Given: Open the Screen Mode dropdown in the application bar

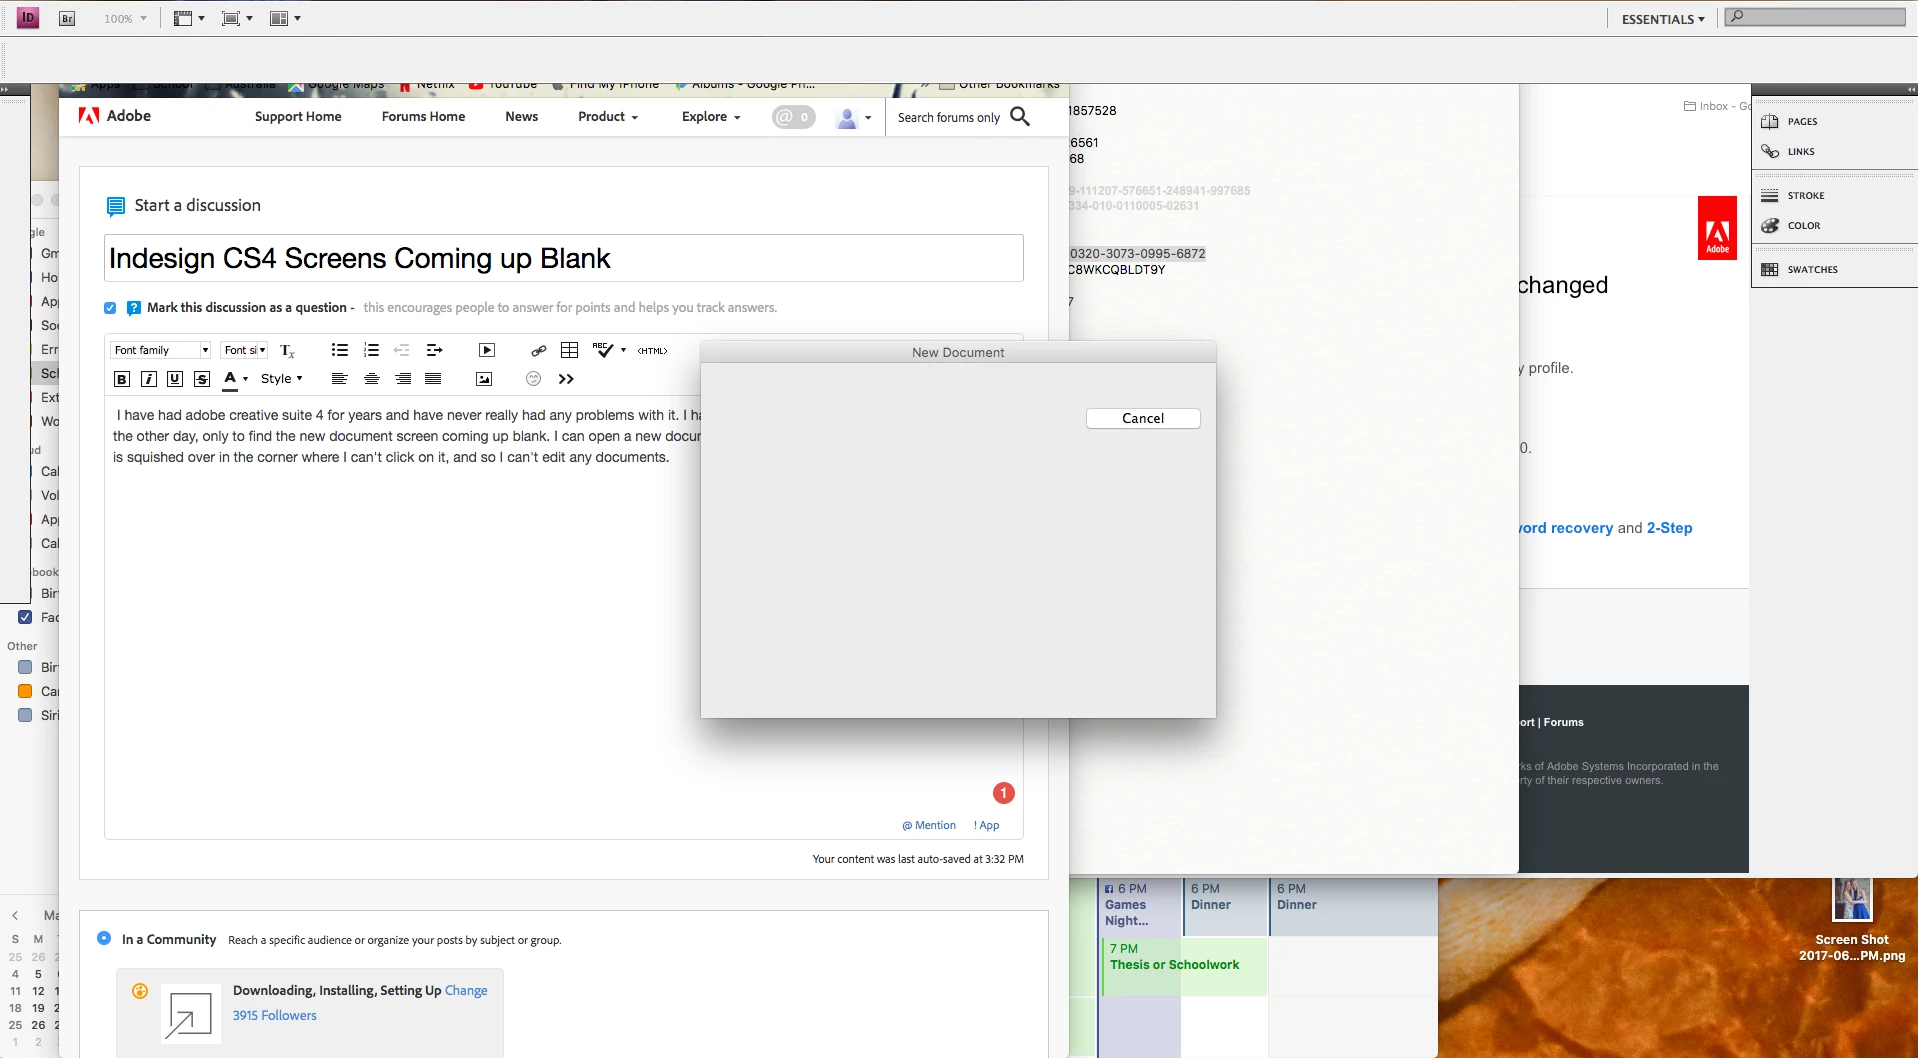Looking at the screenshot, I should [x=237, y=18].
